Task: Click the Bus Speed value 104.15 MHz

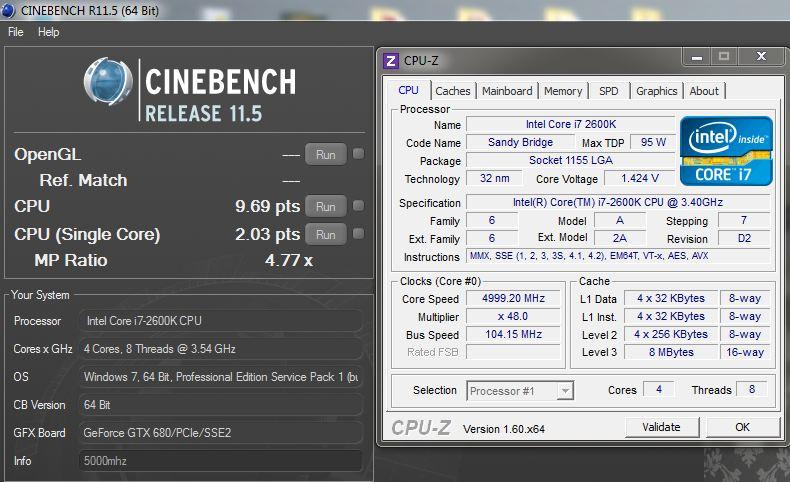Action: pos(513,334)
